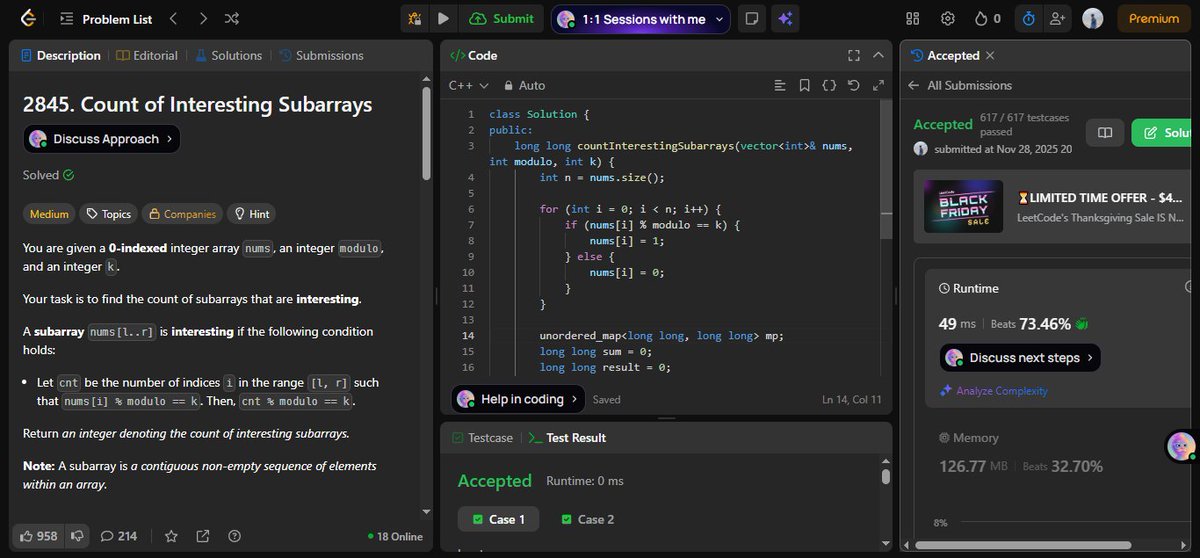Click the AI sparkle icon in top bar

pyautogui.click(x=785, y=18)
